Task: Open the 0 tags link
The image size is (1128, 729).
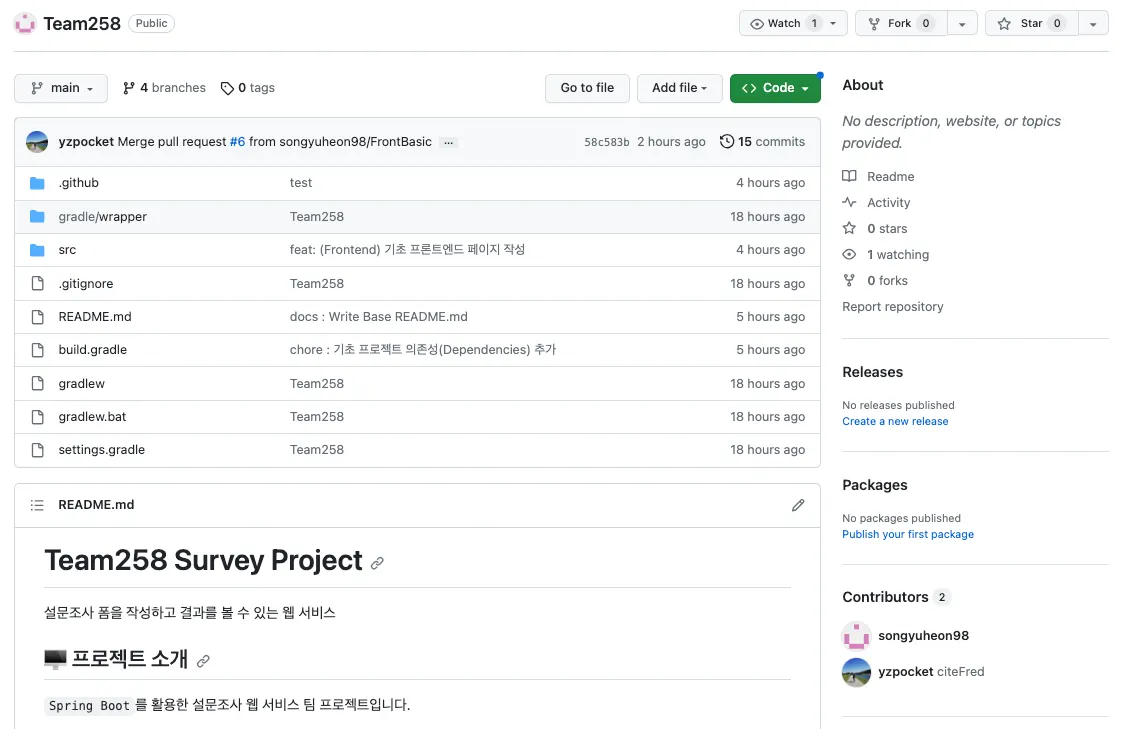Action: coord(247,88)
